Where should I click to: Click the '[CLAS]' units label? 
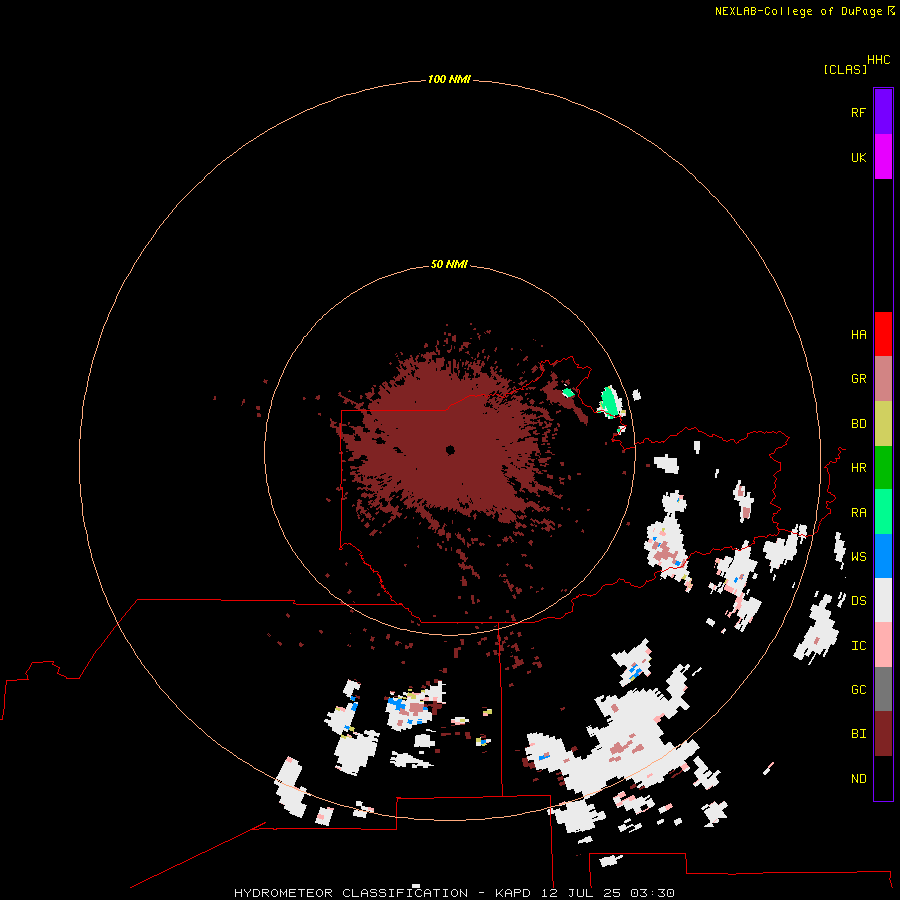point(845,69)
